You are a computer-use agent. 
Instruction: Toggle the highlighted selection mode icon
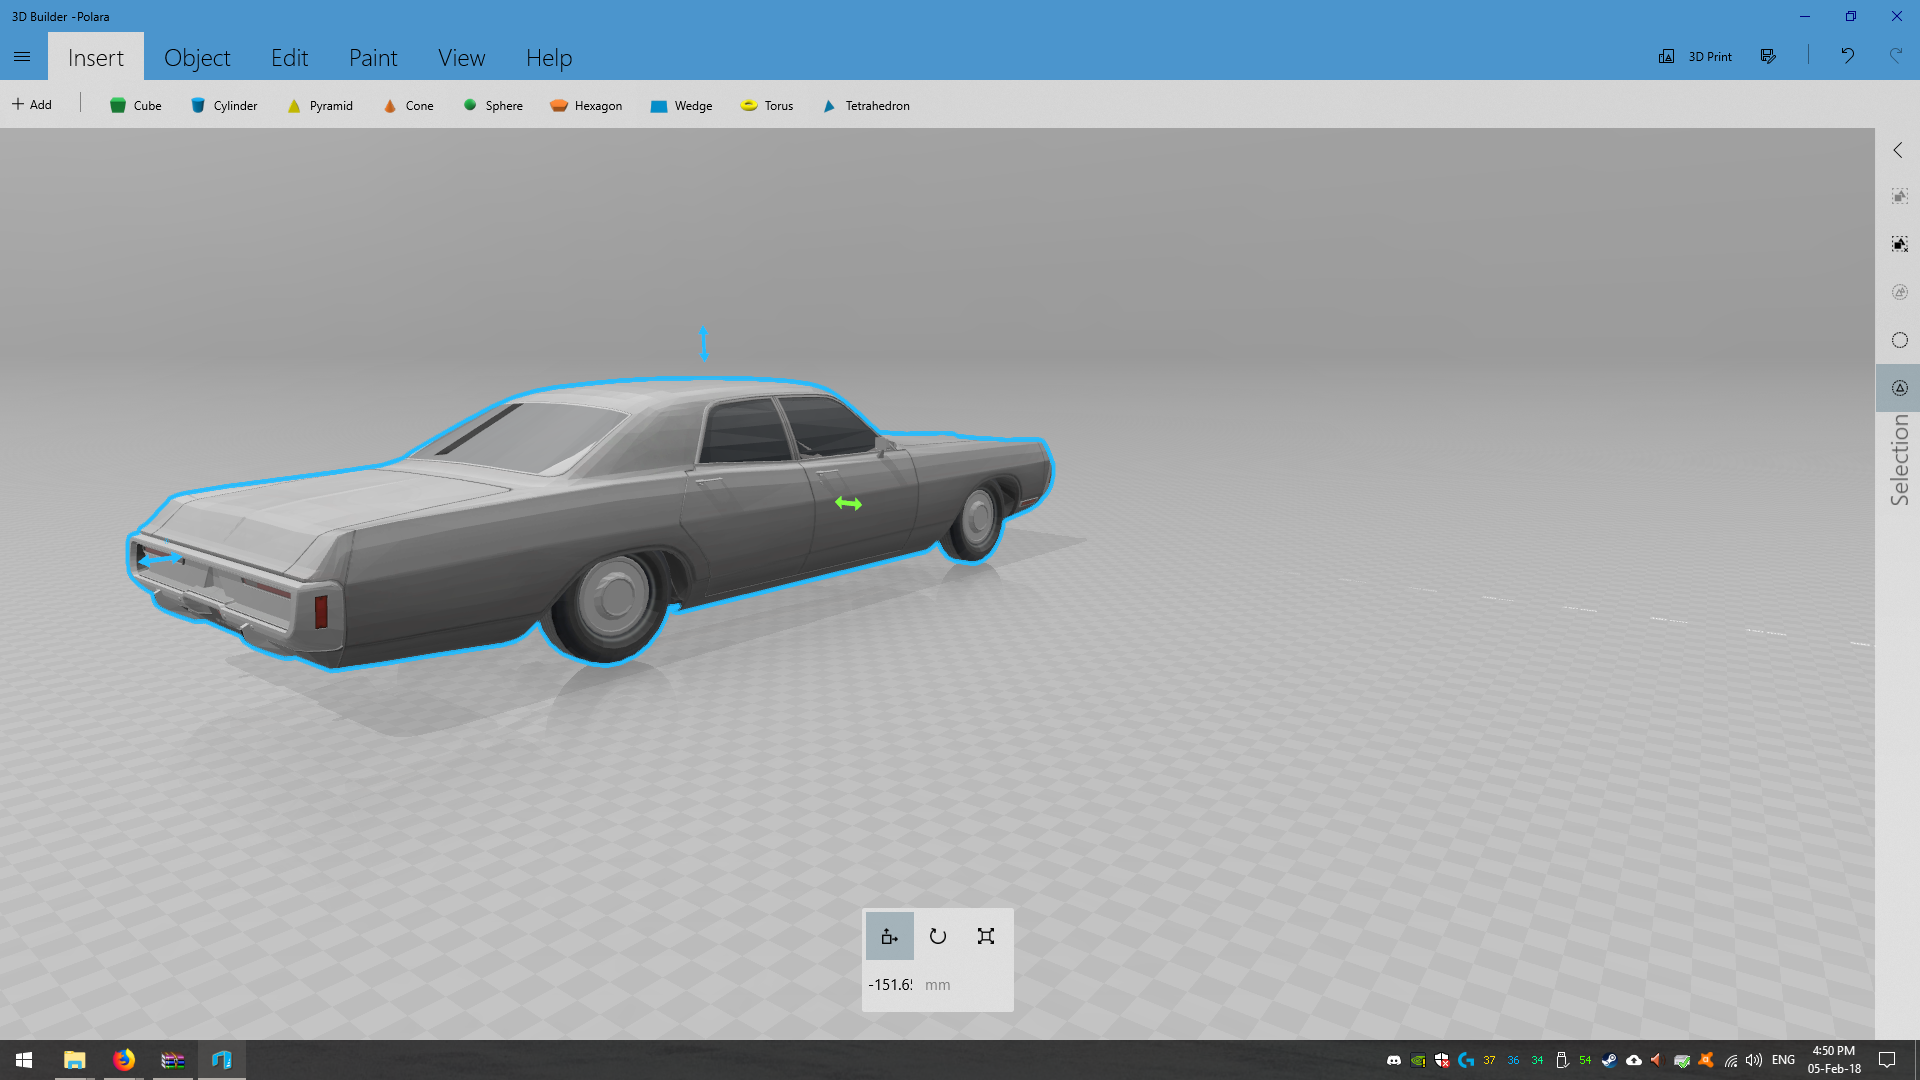click(x=1899, y=388)
